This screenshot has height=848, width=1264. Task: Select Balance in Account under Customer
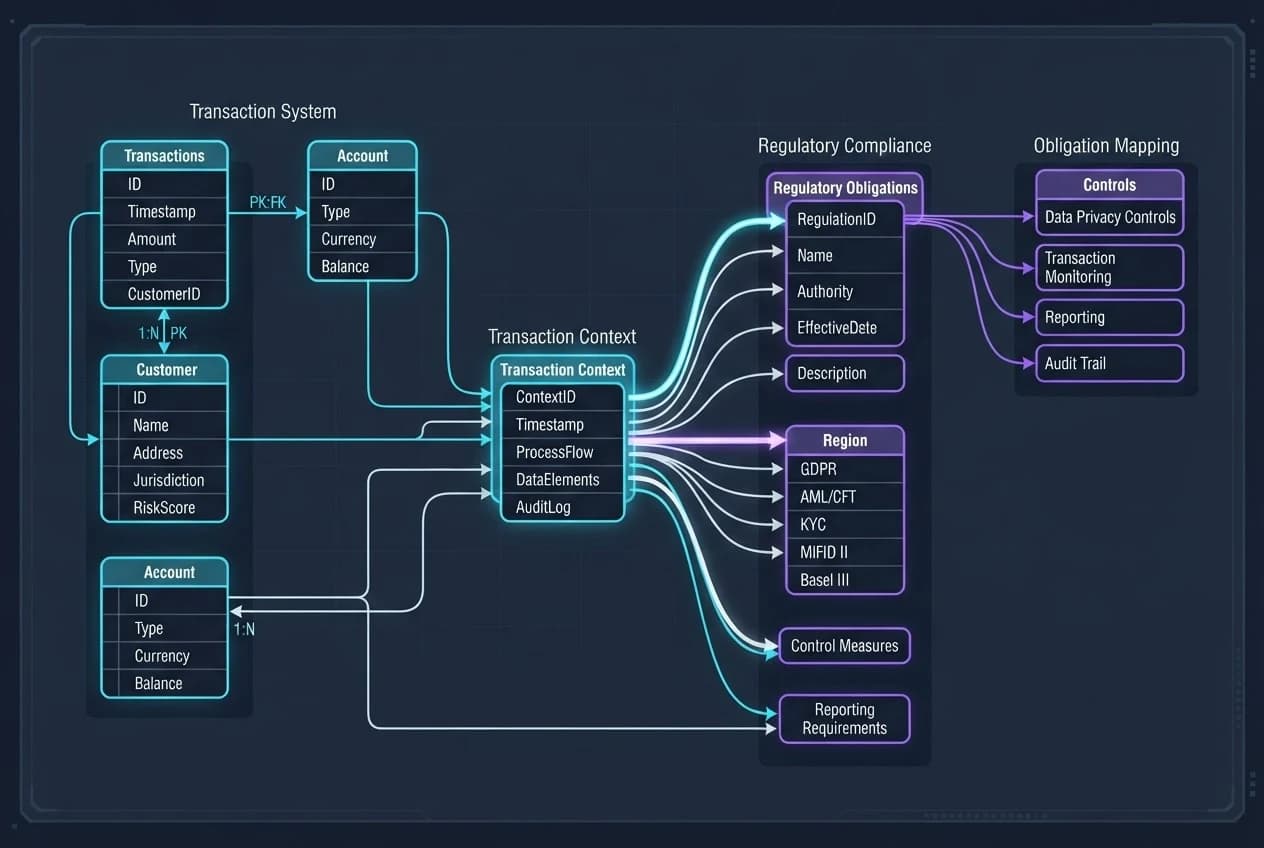click(165, 684)
